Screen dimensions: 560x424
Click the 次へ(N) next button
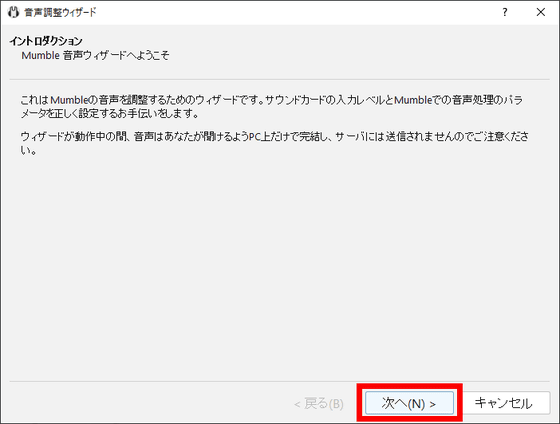coord(409,403)
